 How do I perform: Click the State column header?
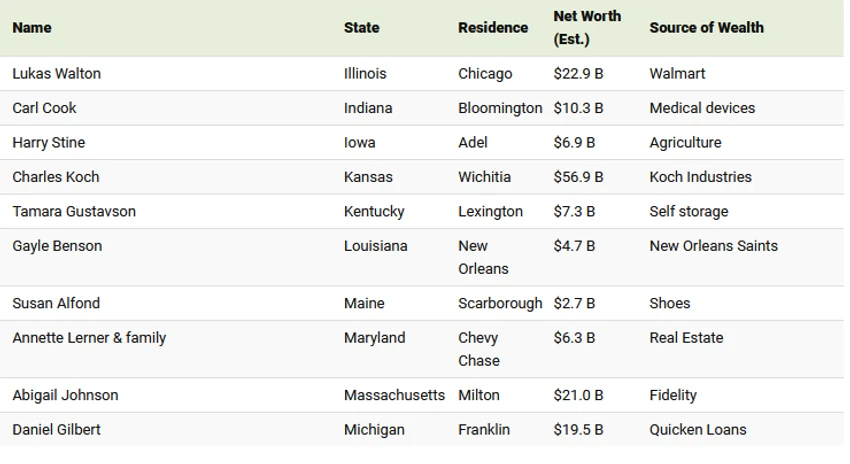tap(362, 28)
